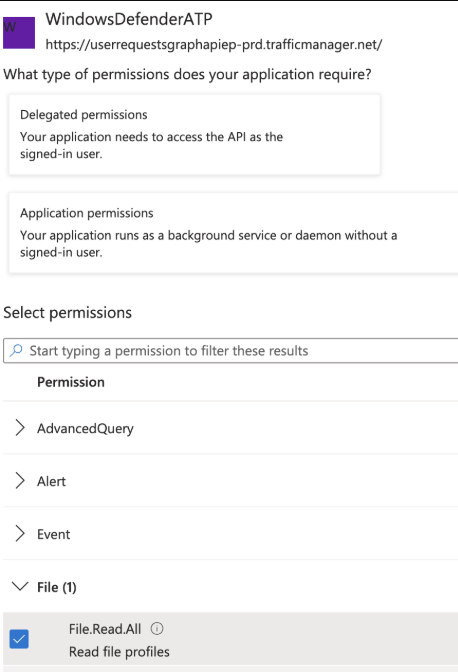This screenshot has width=458, height=672.
Task: Select the Delegated permissions card
Action: click(x=195, y=135)
